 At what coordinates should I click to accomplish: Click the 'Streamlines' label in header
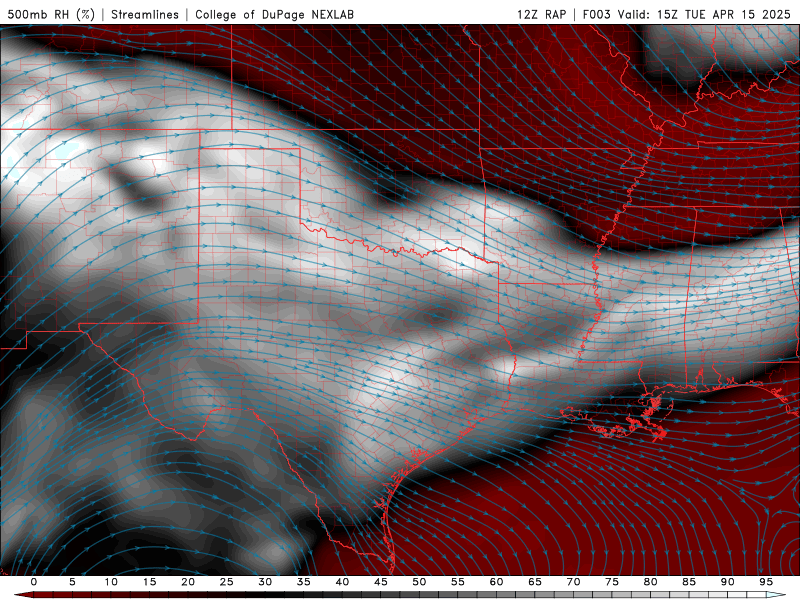(145, 14)
